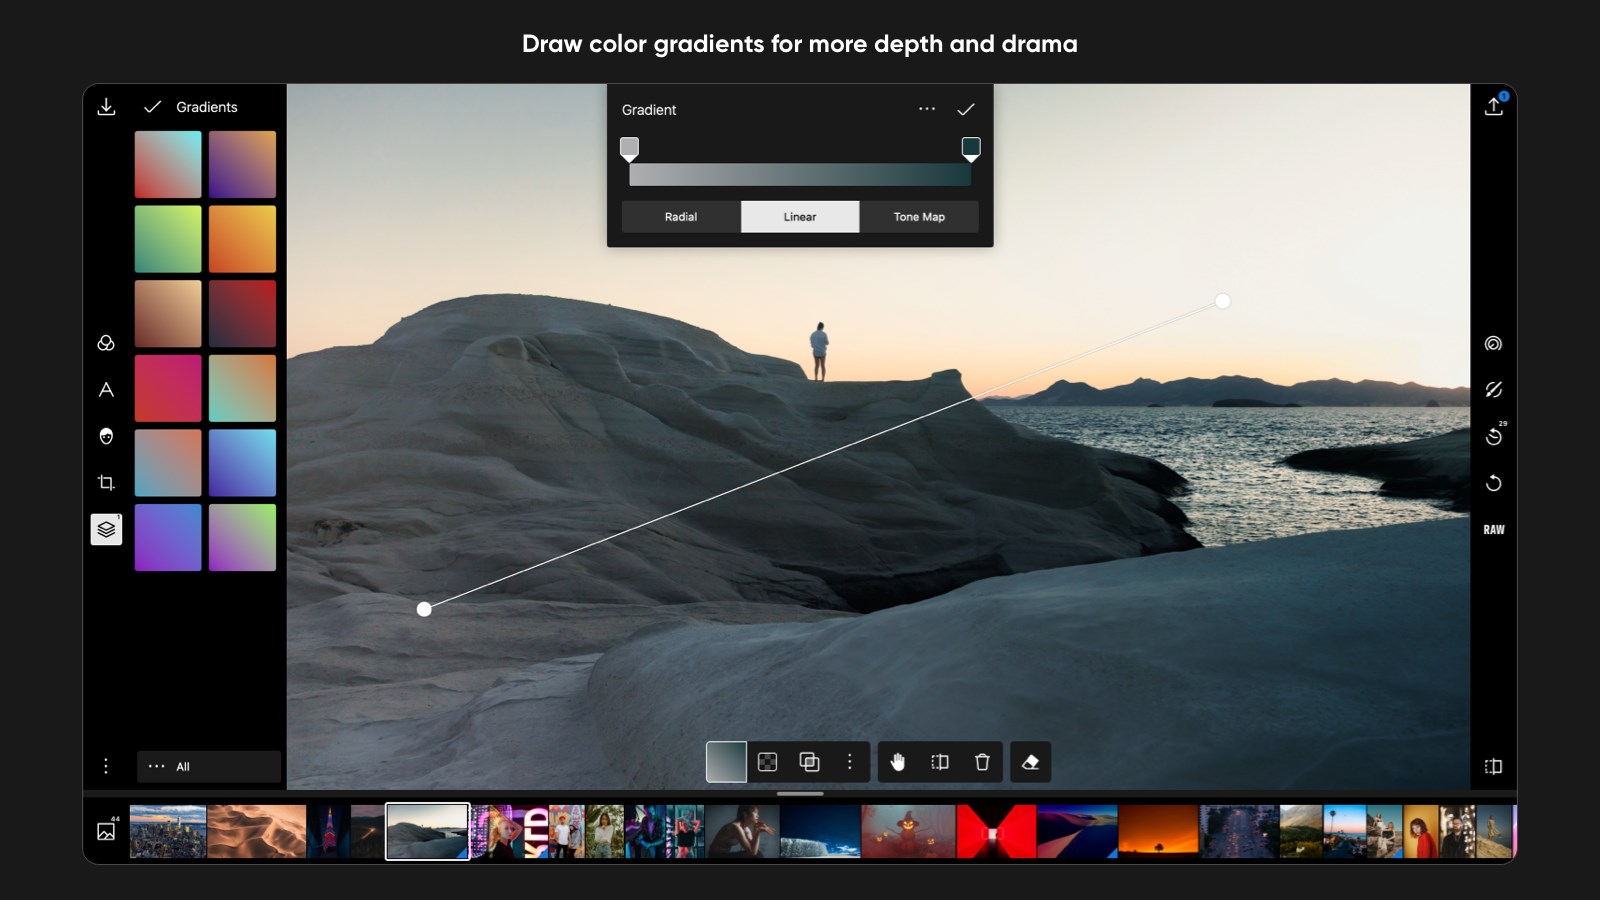Select the Hand pan tool
This screenshot has width=1600, height=900.
coord(899,762)
